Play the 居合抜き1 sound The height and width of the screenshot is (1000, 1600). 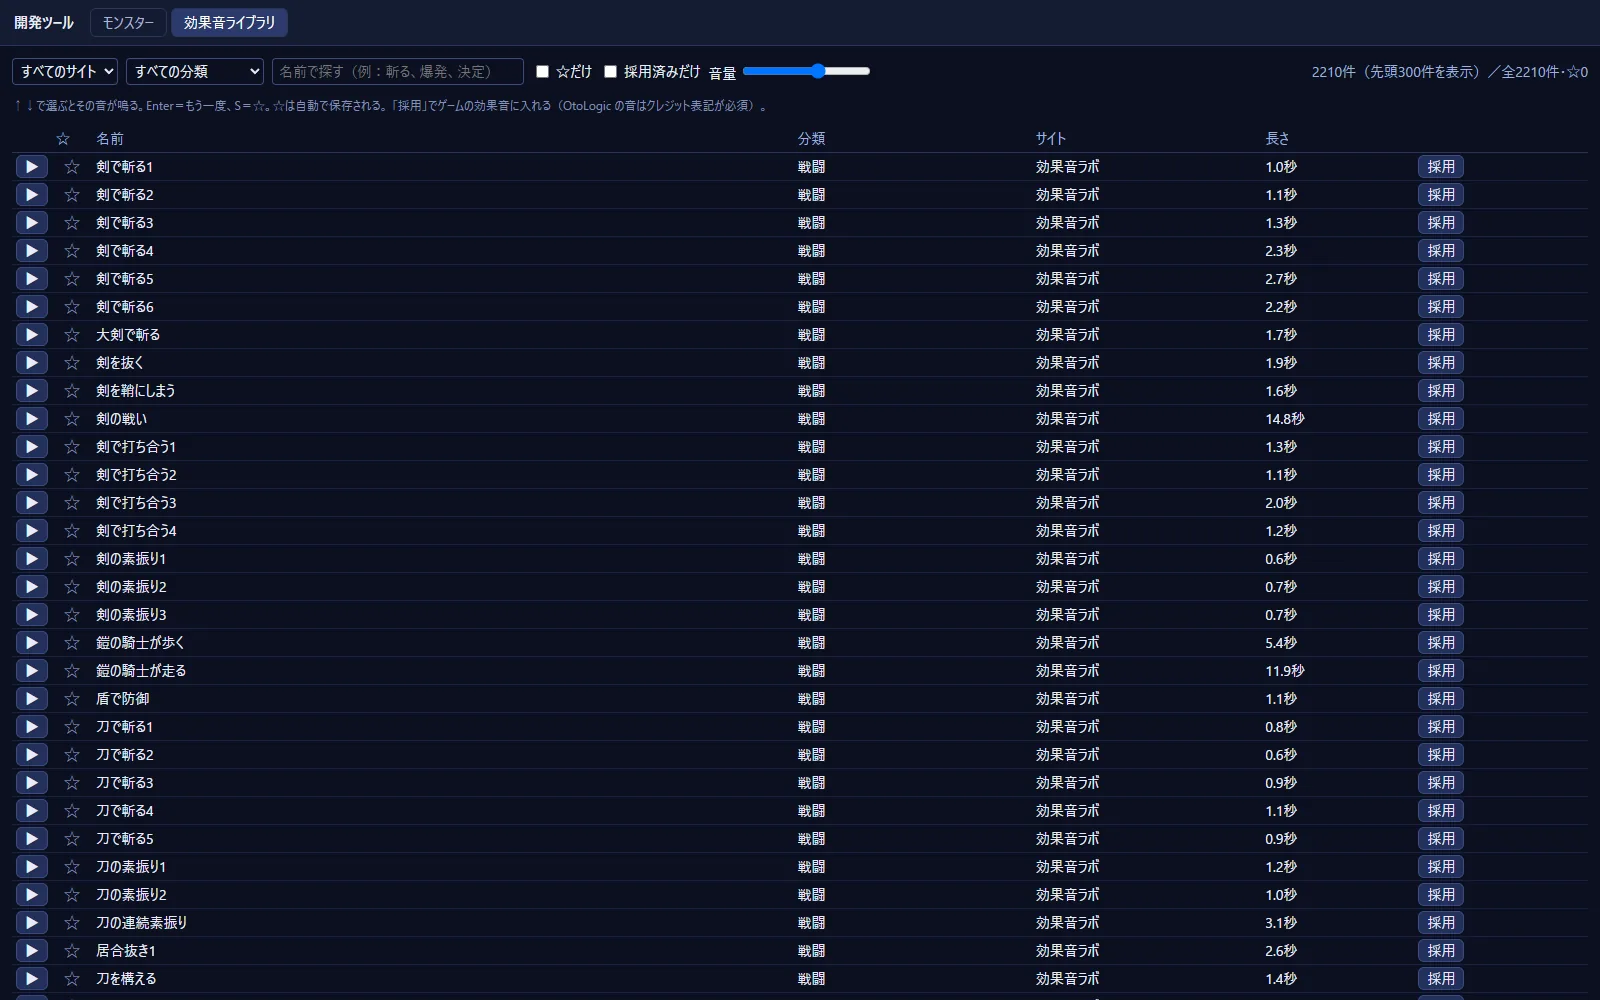coord(32,951)
